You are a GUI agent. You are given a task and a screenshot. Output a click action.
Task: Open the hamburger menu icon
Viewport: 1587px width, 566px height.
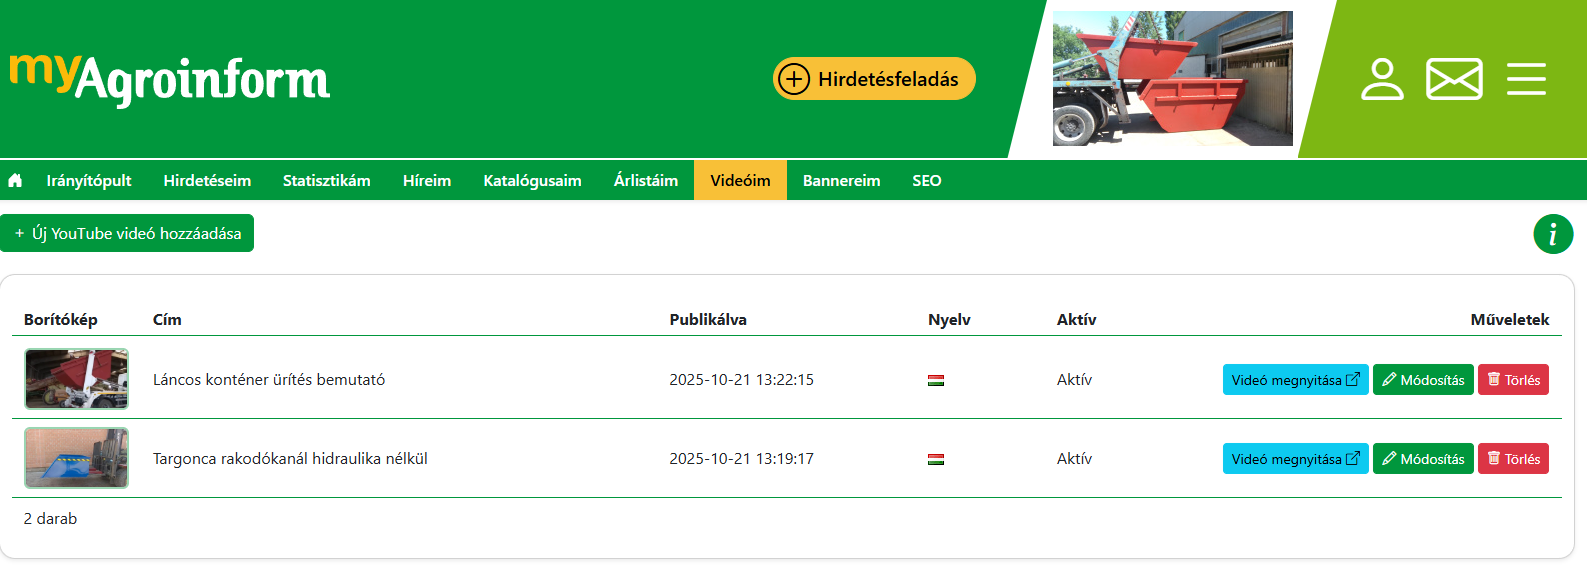1526,79
